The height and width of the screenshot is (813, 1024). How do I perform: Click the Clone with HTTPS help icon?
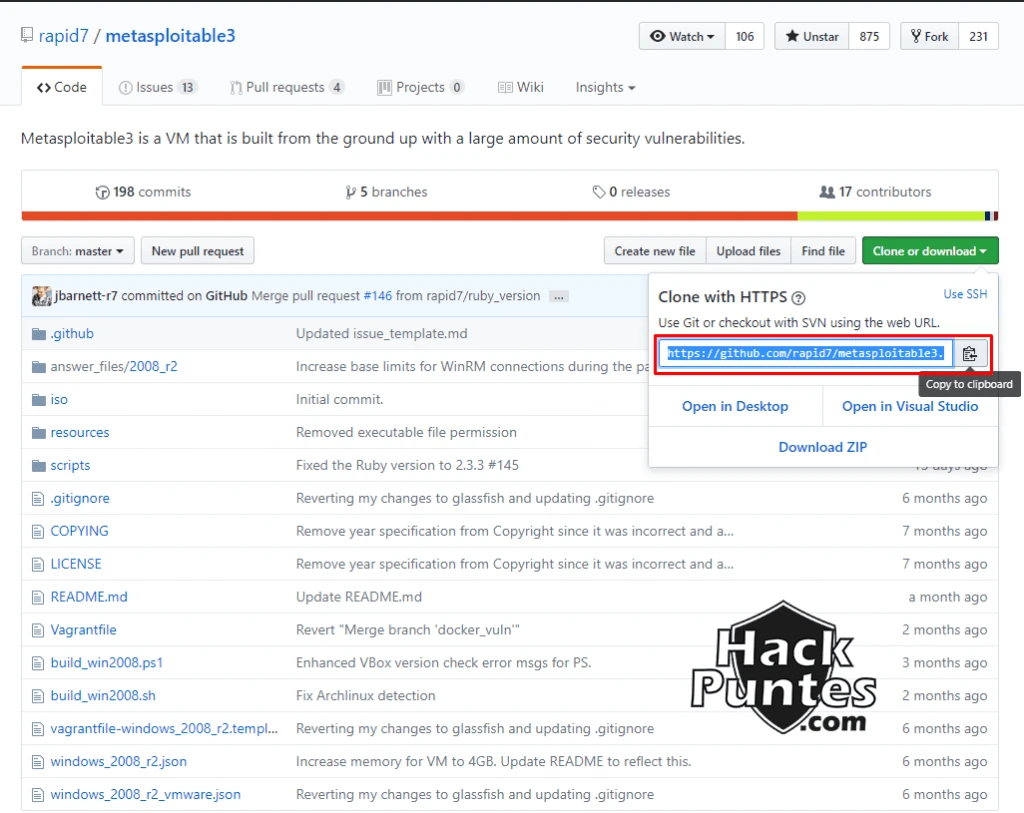[798, 298]
